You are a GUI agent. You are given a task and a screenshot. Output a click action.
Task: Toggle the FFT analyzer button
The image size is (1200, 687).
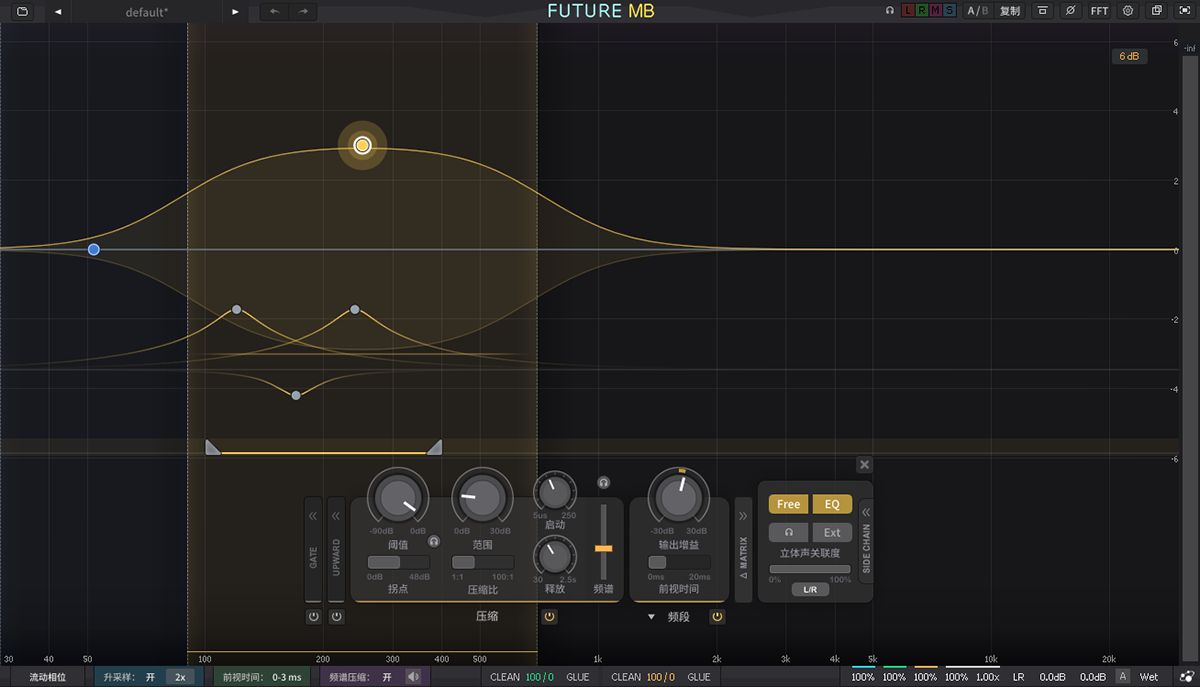coord(1099,11)
